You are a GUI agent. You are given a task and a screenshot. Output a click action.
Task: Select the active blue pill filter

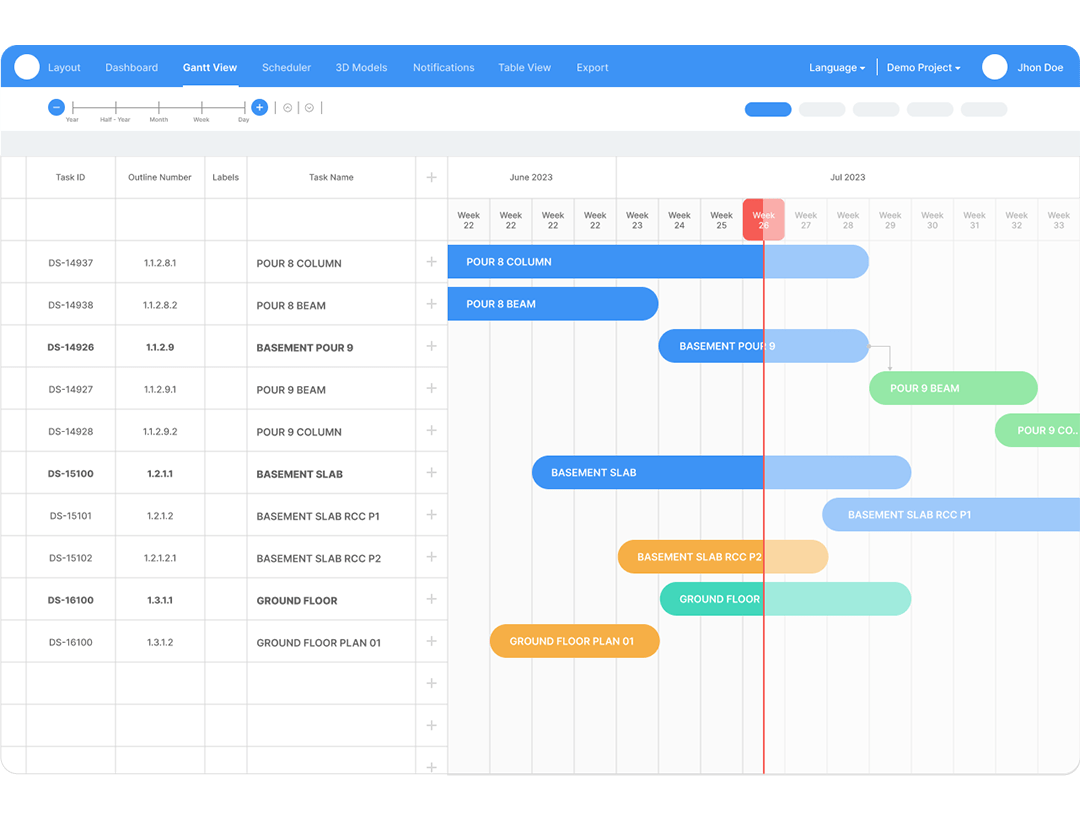pos(768,110)
